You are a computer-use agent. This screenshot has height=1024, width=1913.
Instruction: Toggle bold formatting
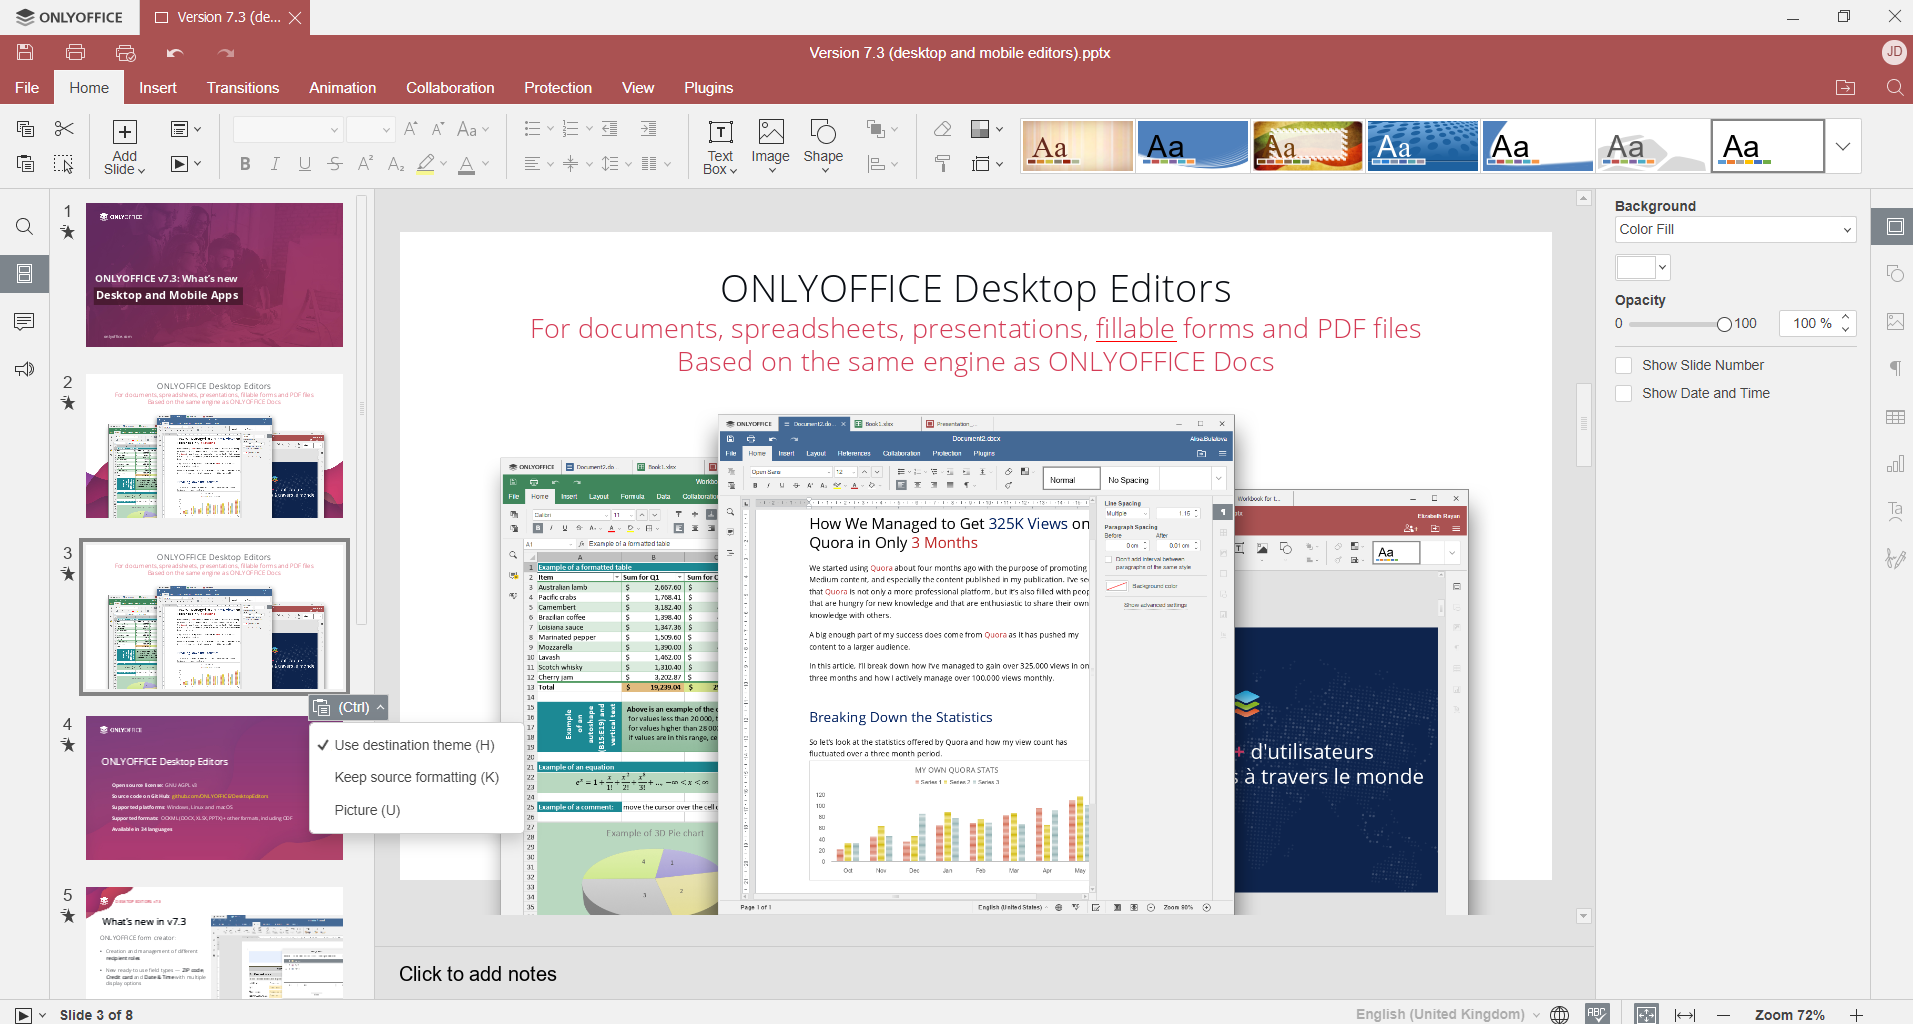(244, 163)
